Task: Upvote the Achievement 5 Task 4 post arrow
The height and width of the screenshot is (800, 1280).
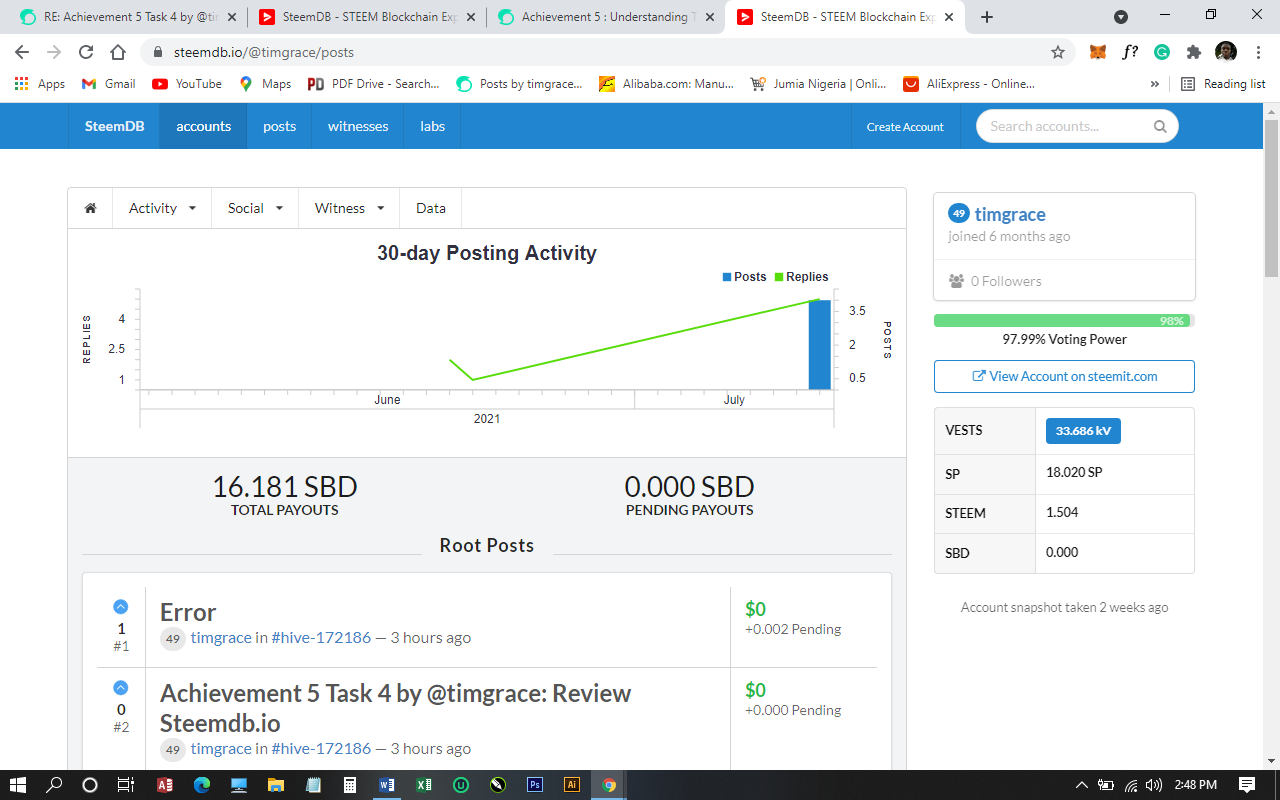Action: click(121, 687)
